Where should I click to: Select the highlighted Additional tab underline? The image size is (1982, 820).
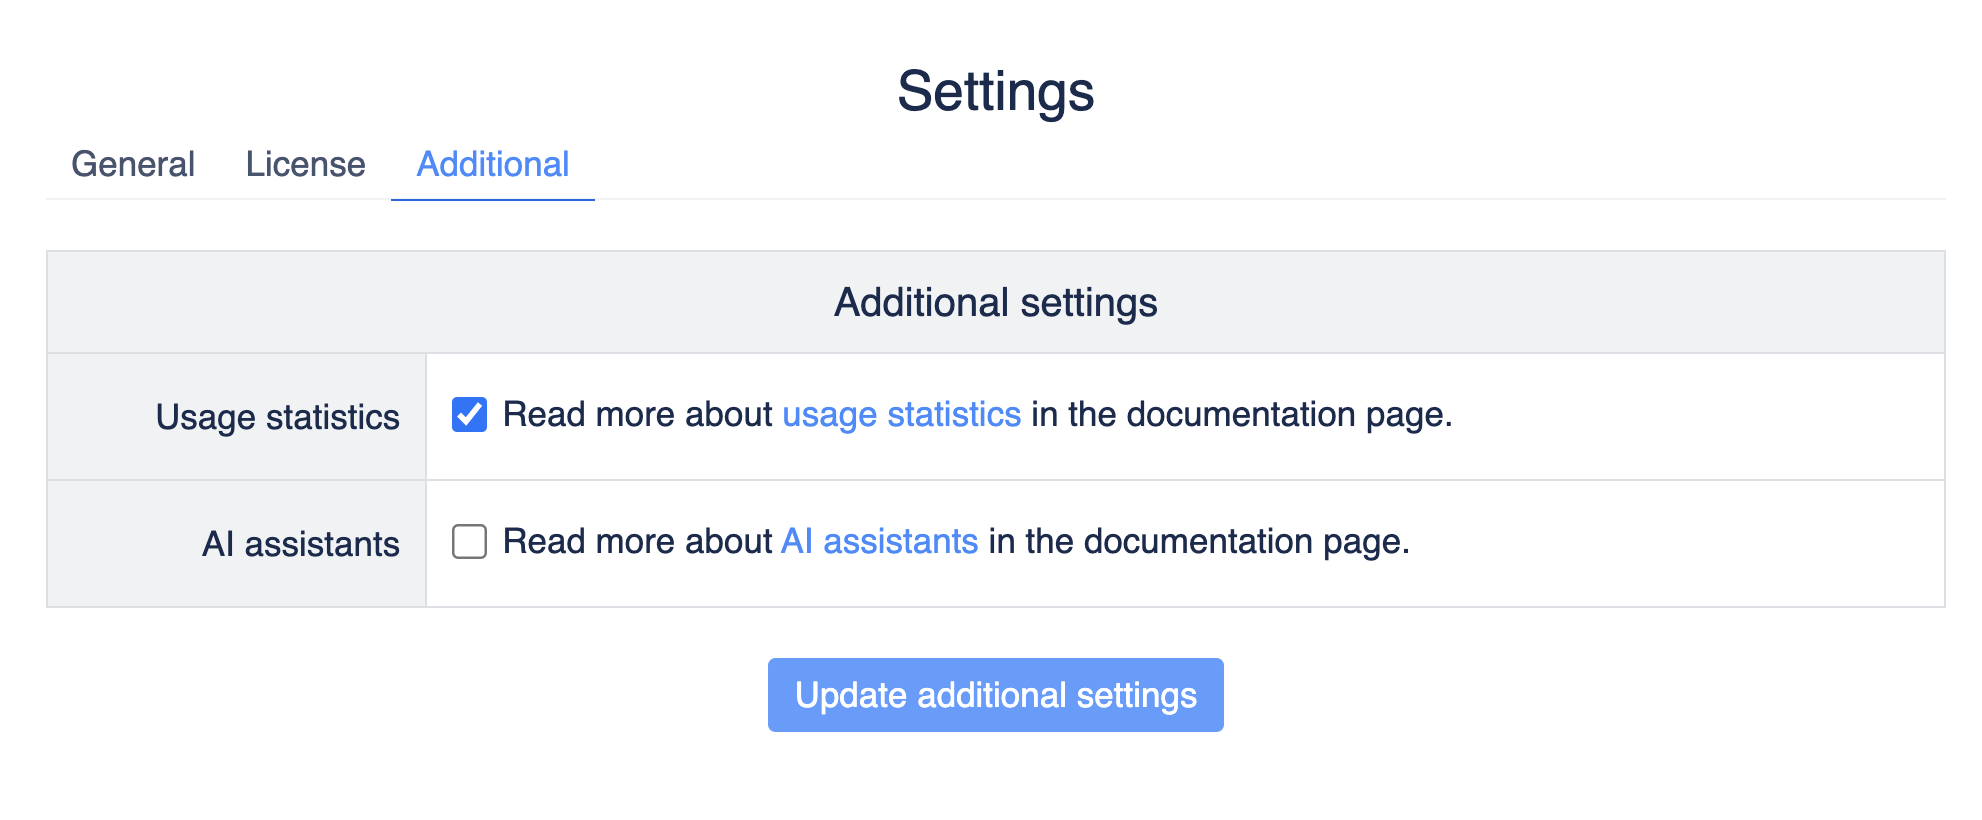(492, 200)
